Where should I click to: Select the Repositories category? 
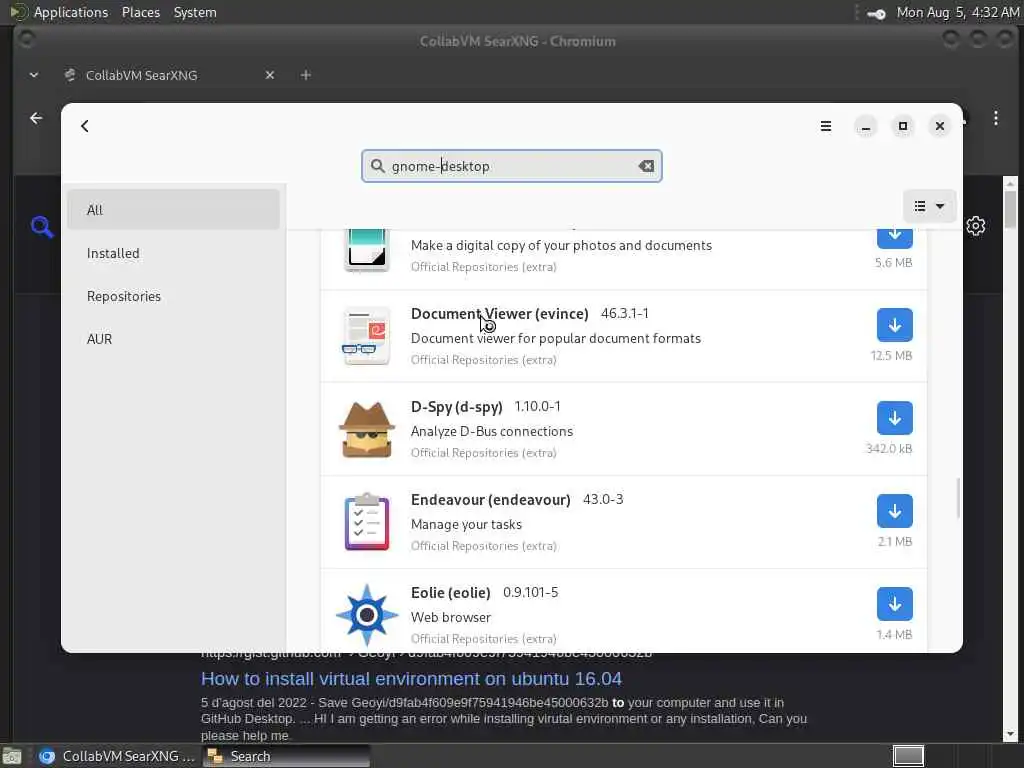(173, 296)
